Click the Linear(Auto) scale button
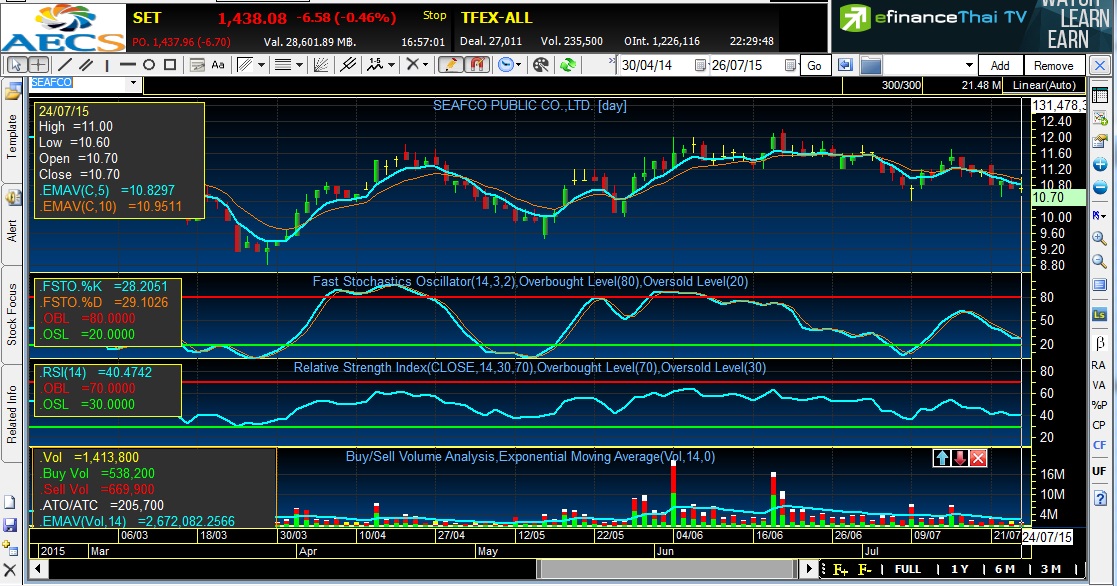 [x=1044, y=85]
